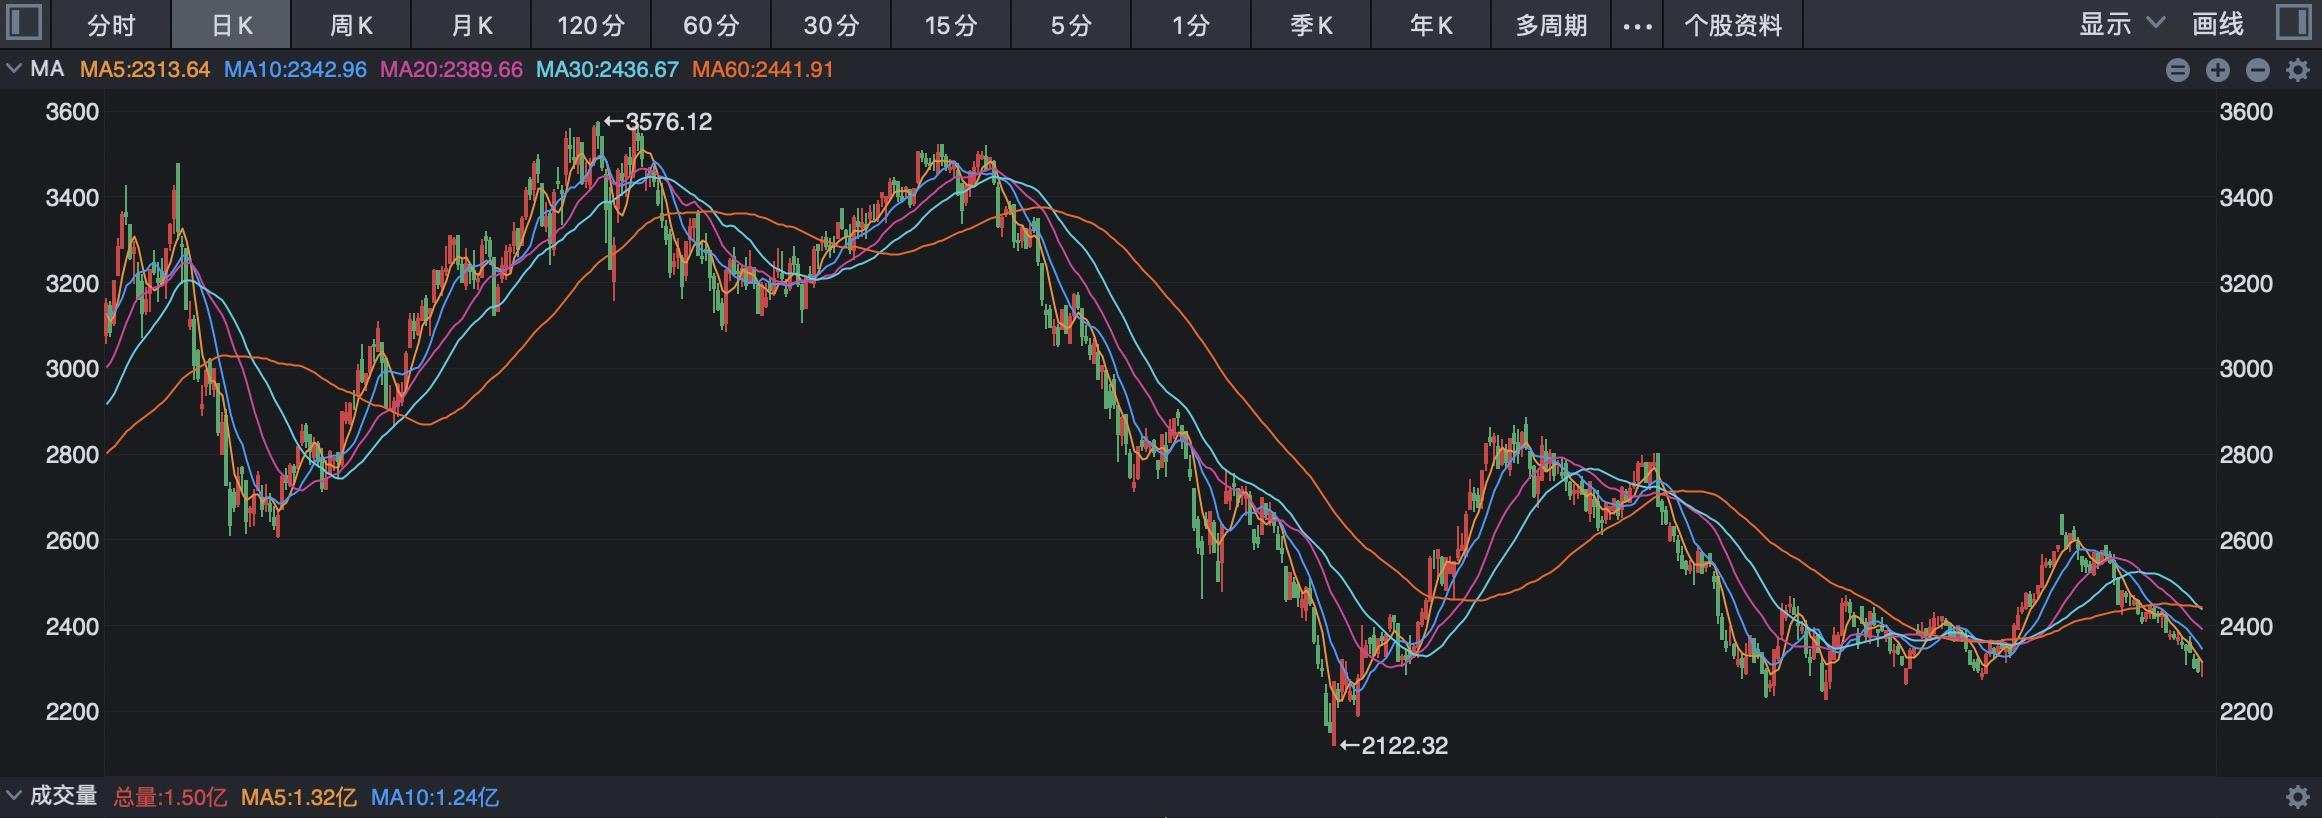Click the MA5:2313.64 label

[x=145, y=70]
